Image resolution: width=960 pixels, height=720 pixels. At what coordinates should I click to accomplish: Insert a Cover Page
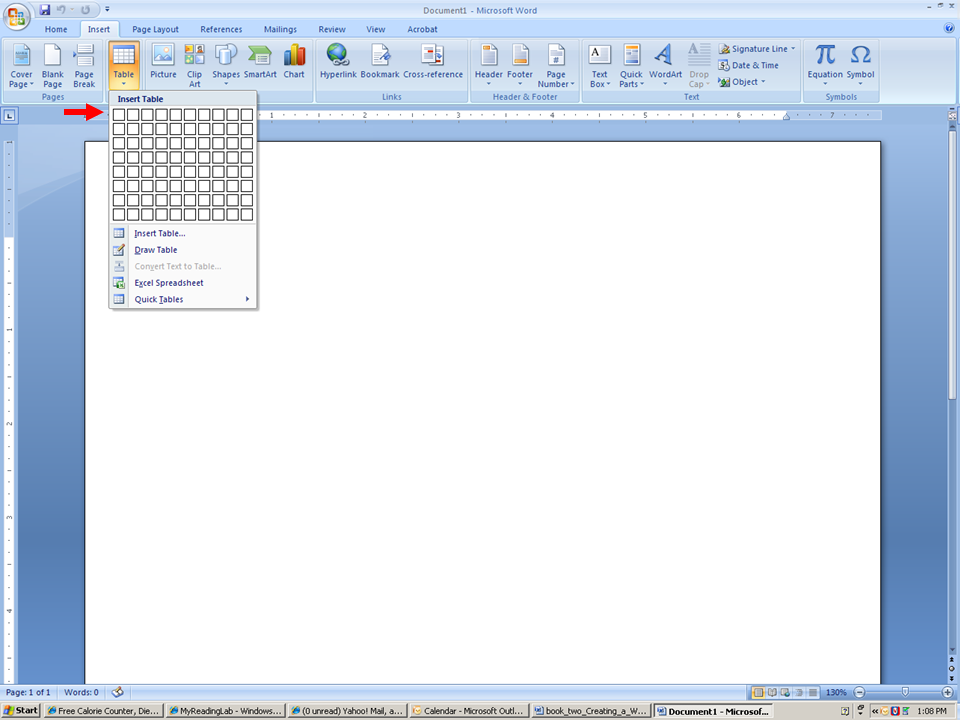[21, 66]
